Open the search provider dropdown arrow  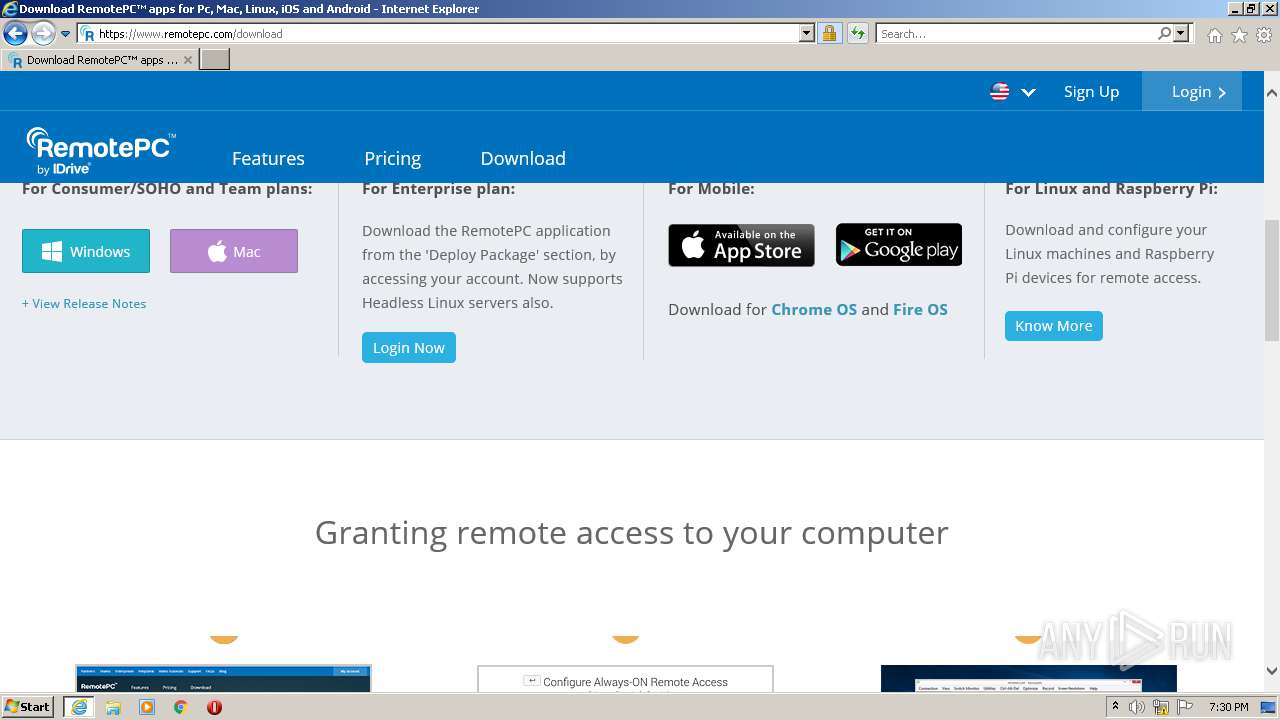(1181, 34)
